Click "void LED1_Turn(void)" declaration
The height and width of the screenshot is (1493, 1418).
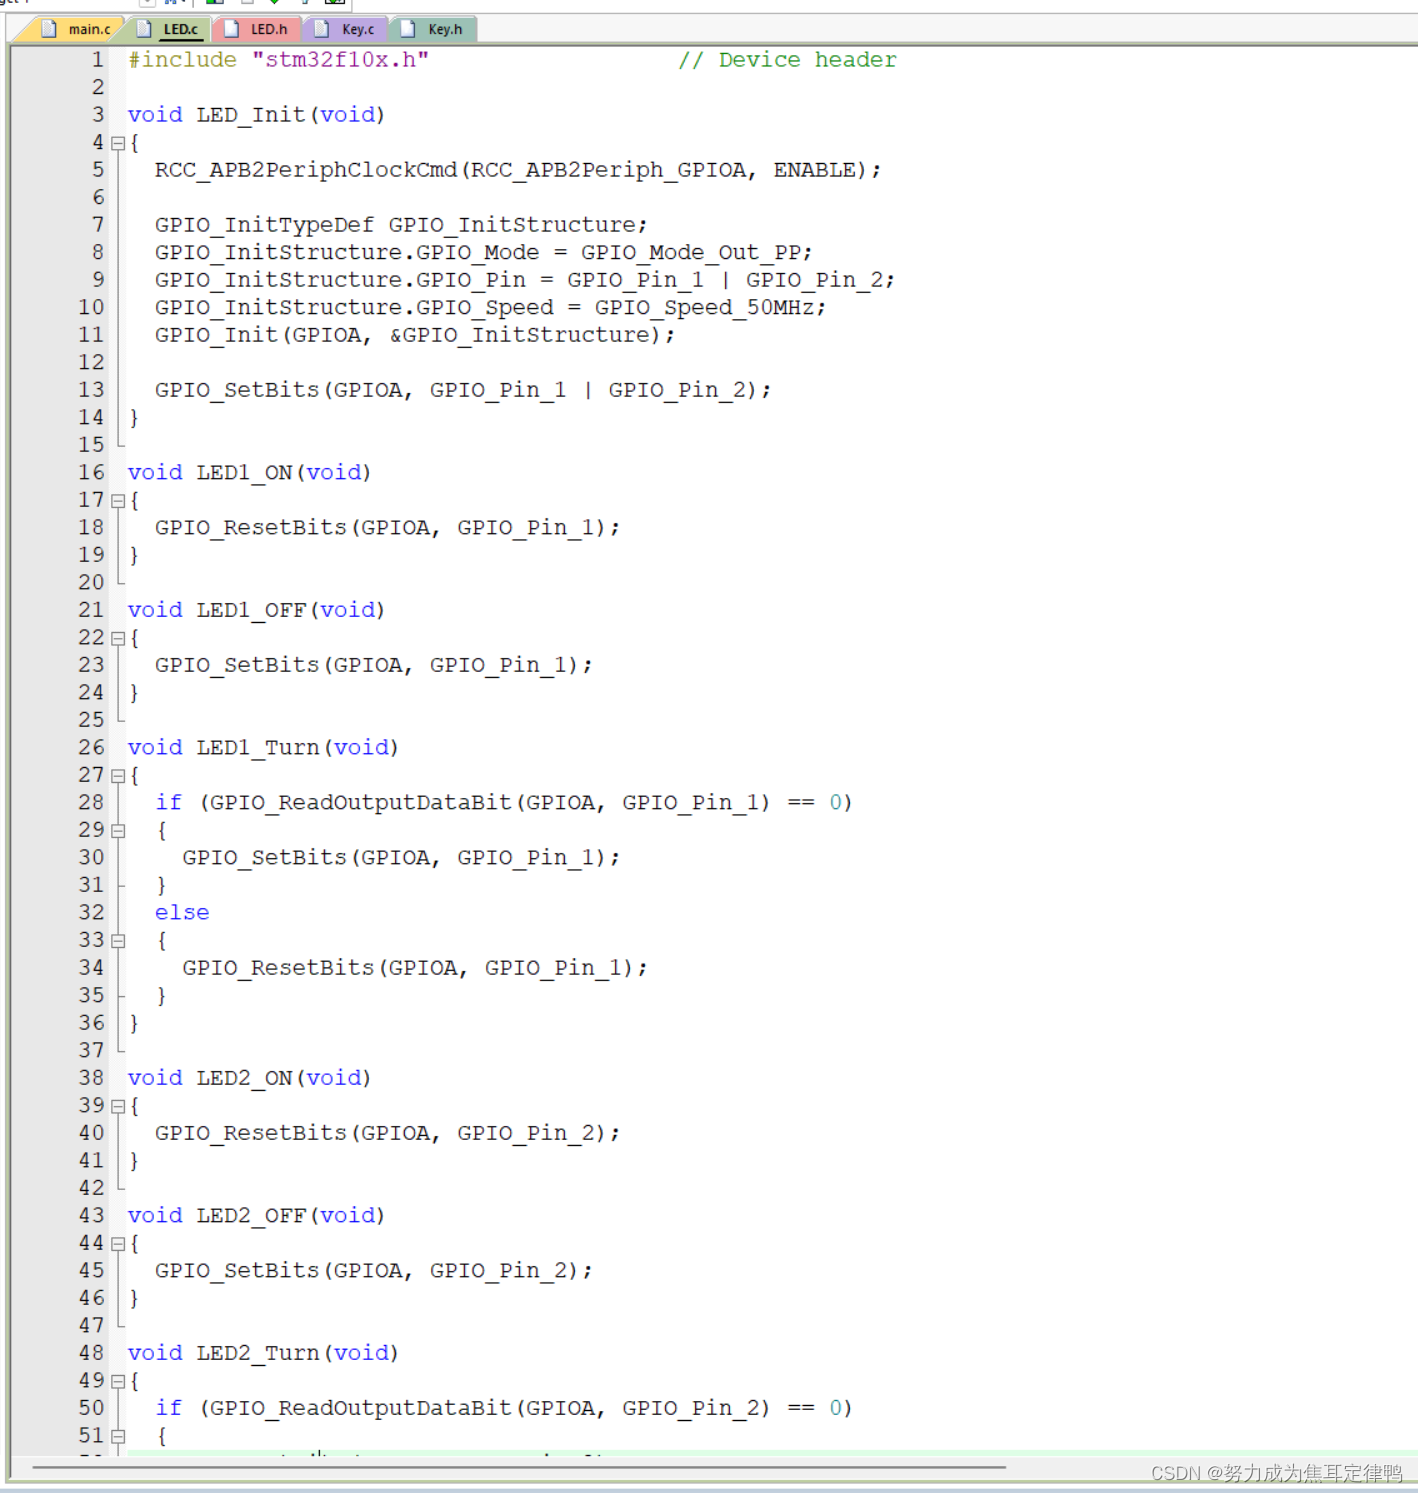(264, 748)
